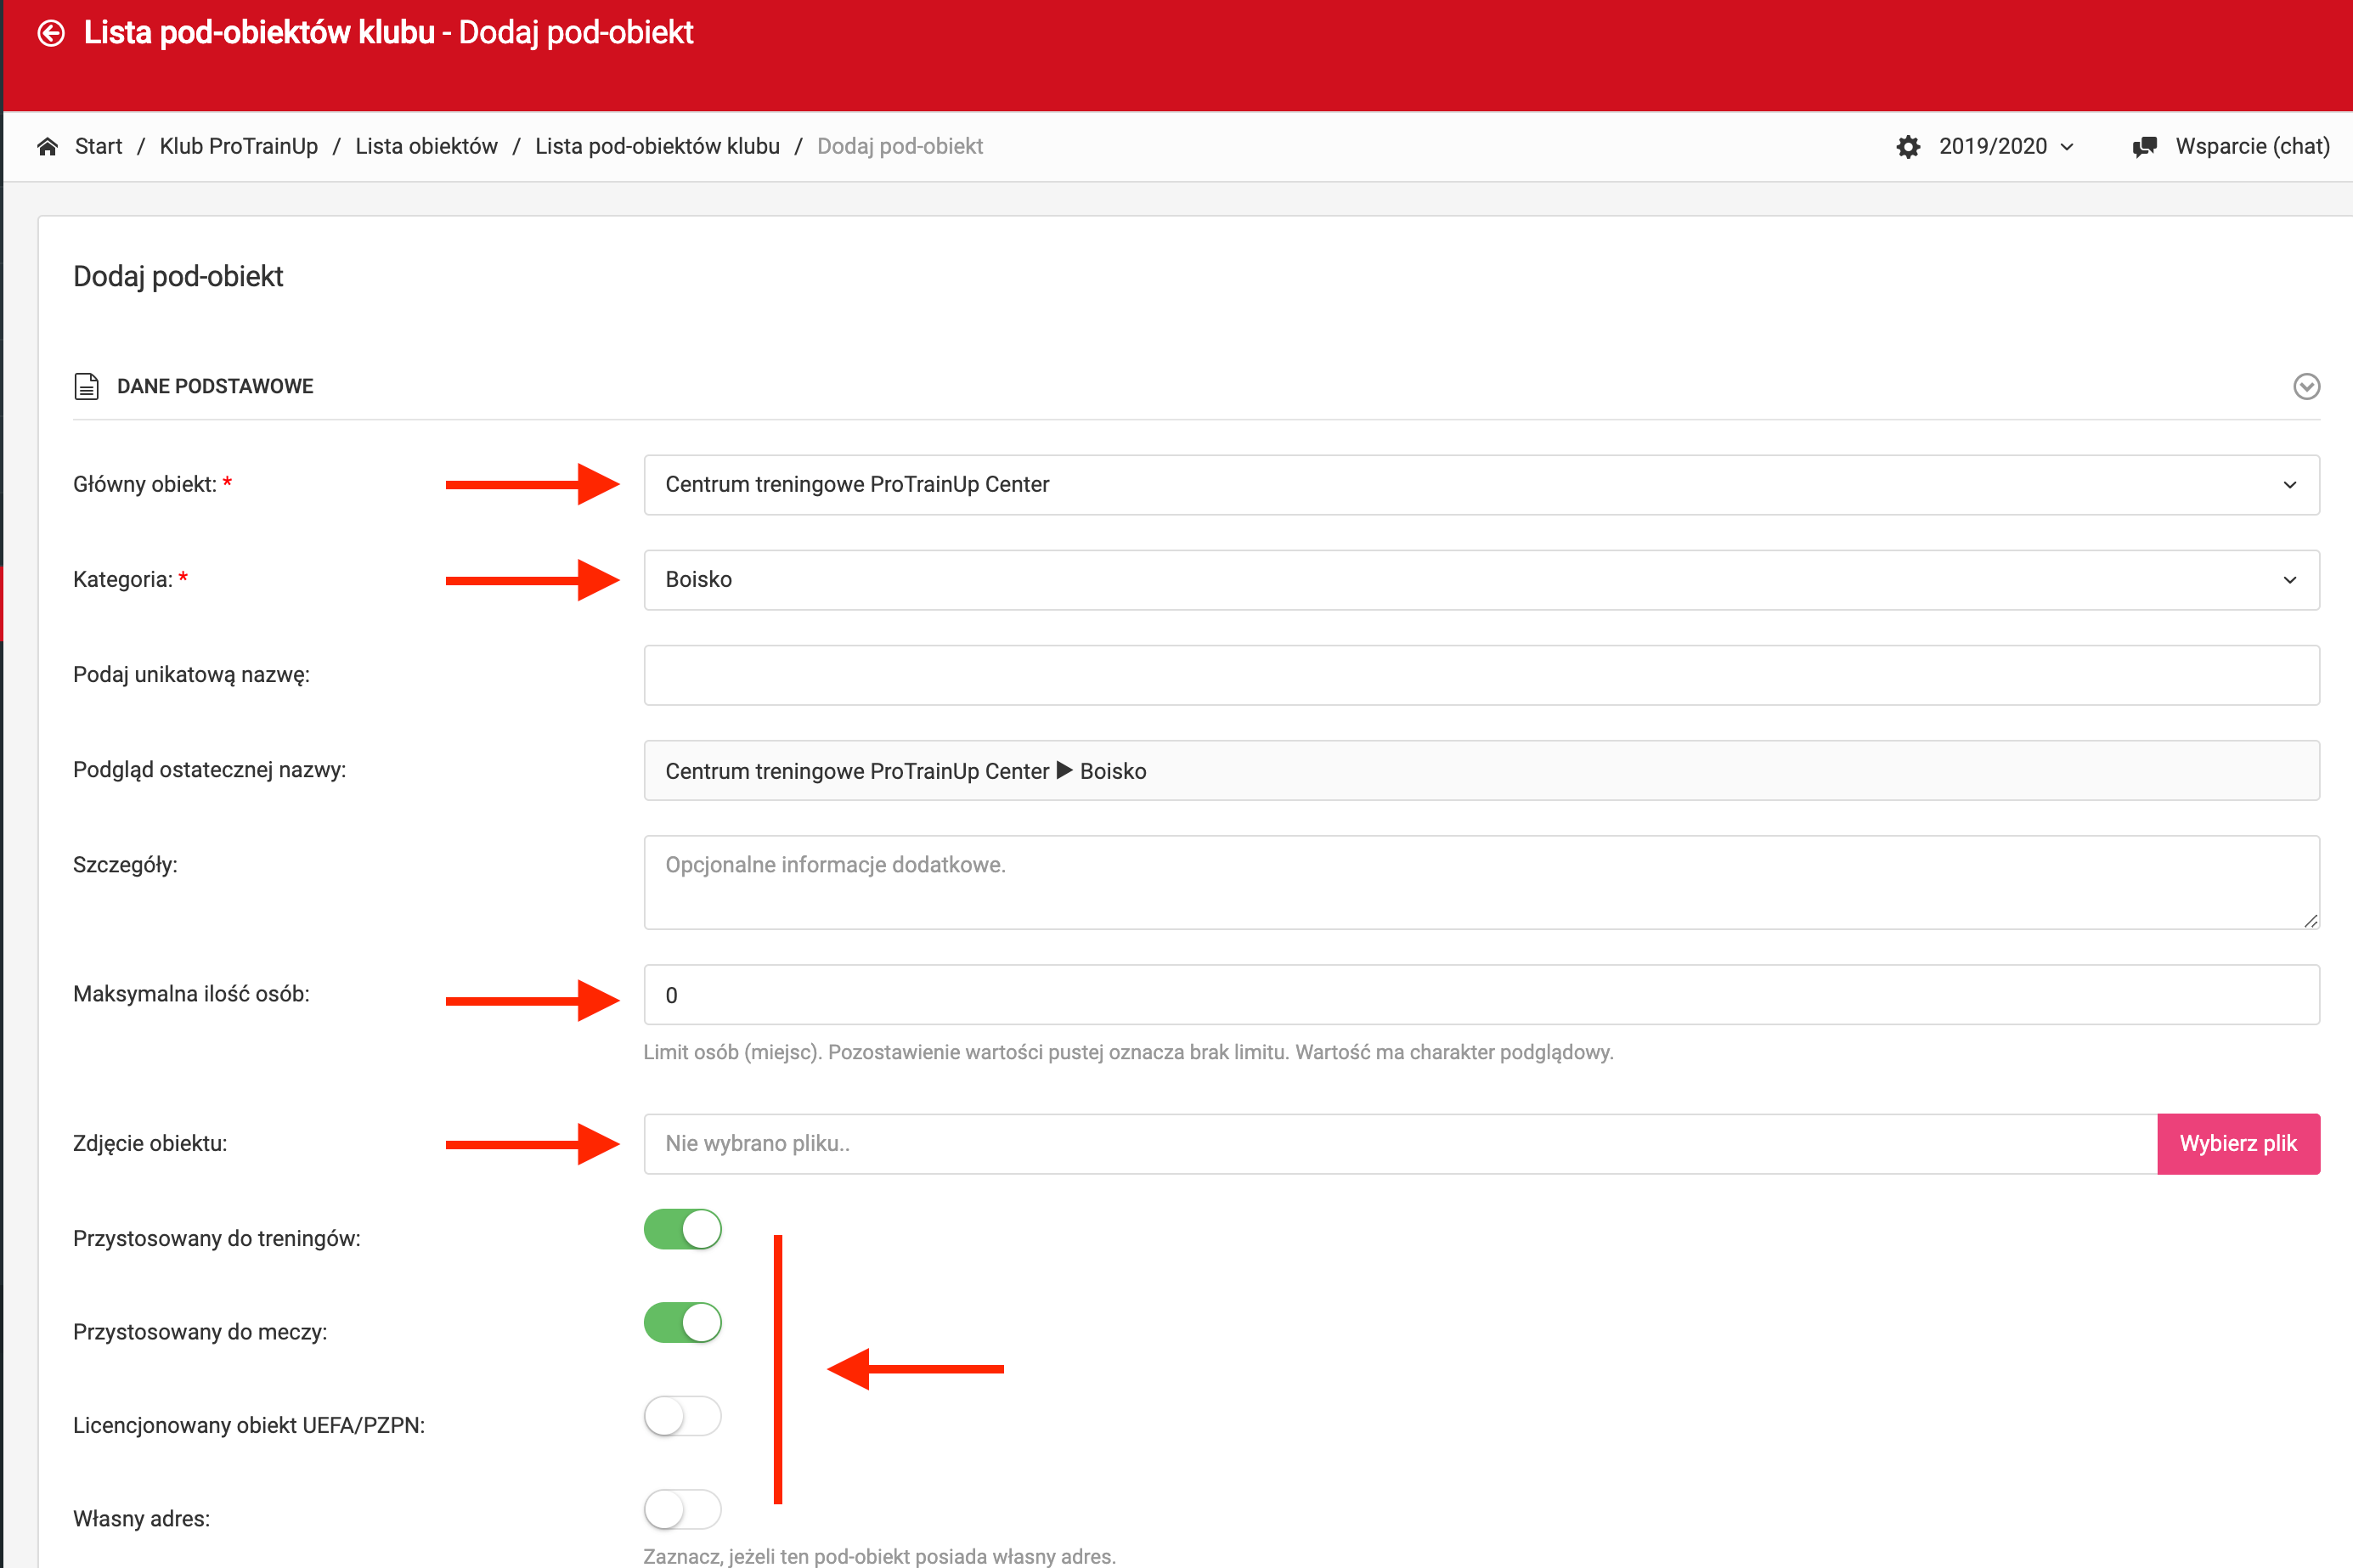Open Klub ProTrainUp breadcrumb link
Screen dimensions: 2353x1568
(238, 147)
